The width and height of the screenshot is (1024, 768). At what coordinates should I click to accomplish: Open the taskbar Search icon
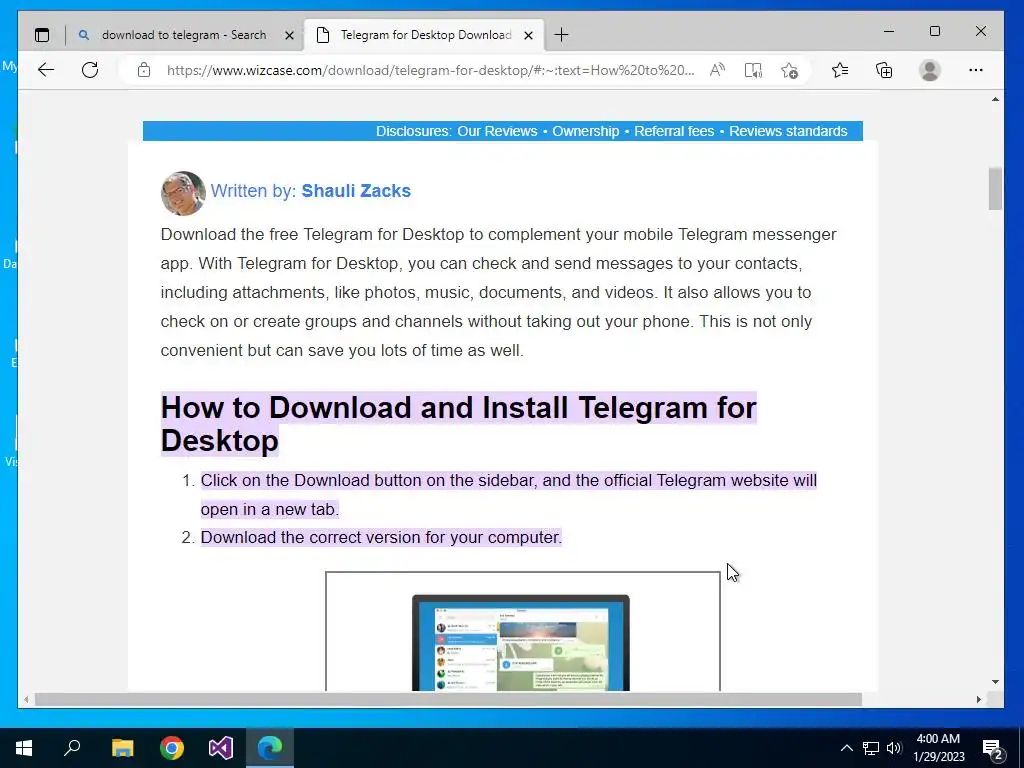(72, 748)
